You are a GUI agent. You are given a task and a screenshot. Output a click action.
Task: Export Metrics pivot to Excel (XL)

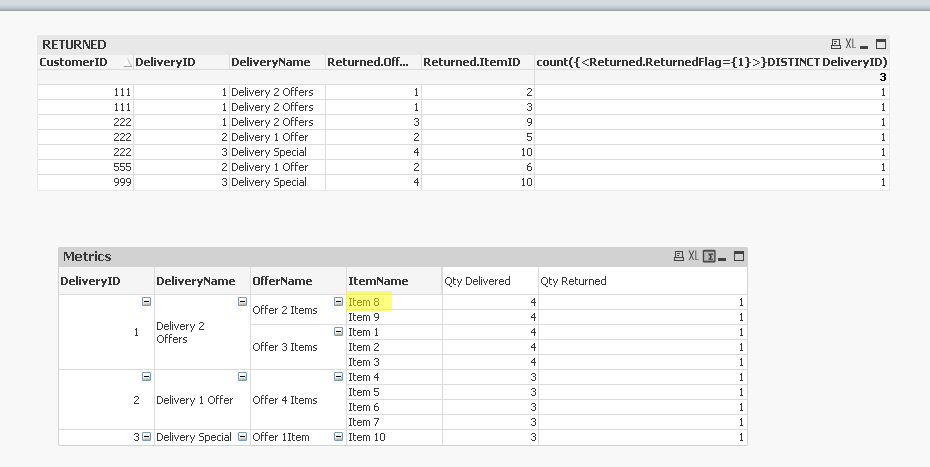click(693, 256)
